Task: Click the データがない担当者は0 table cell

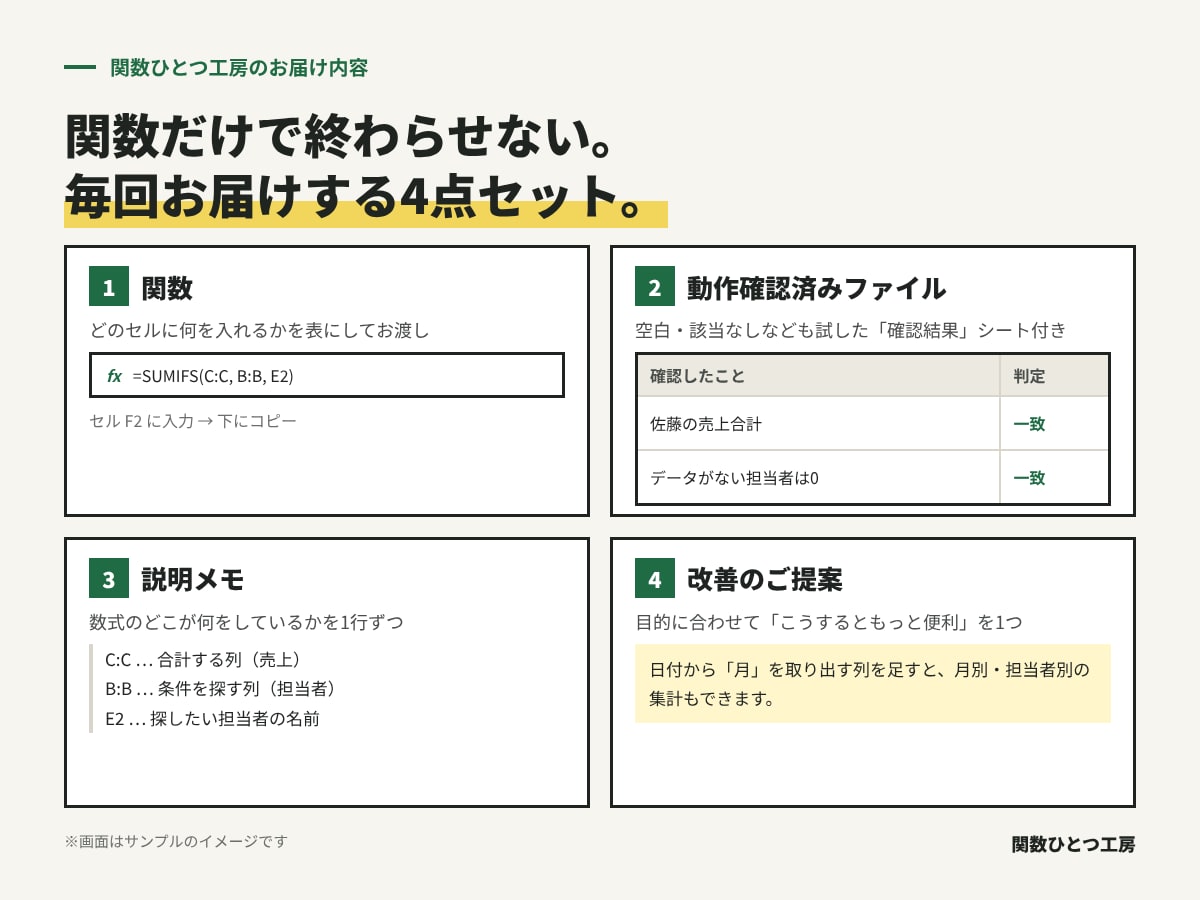Action: coord(818,478)
